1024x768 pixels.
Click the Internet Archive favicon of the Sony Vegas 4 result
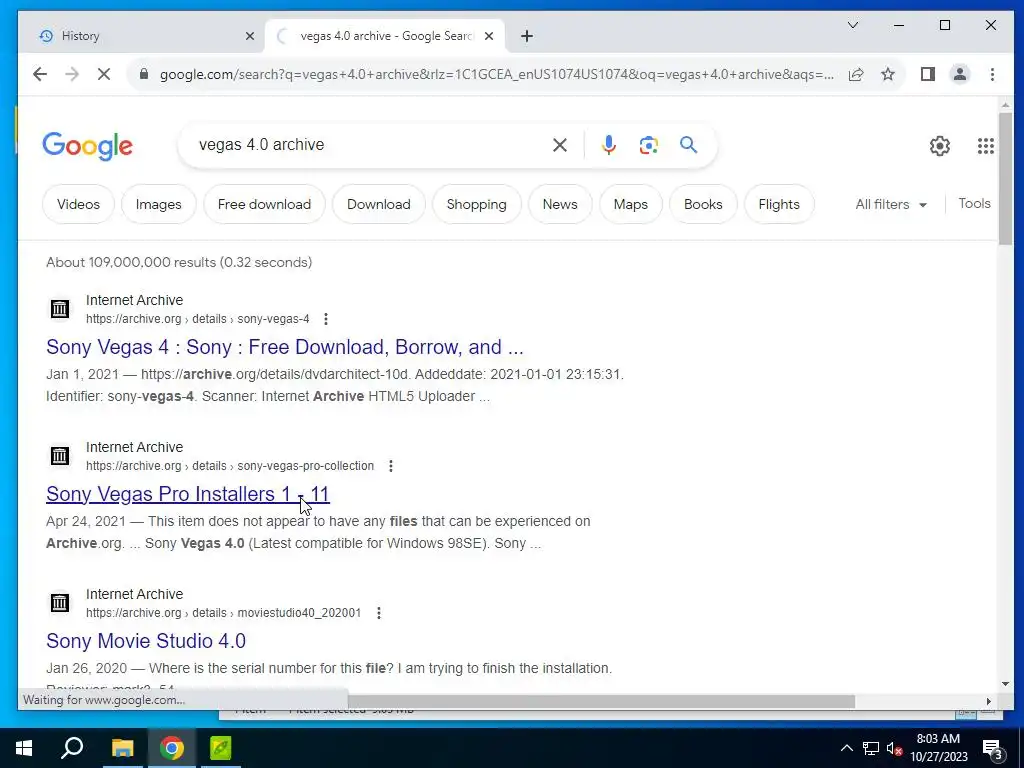click(x=60, y=309)
